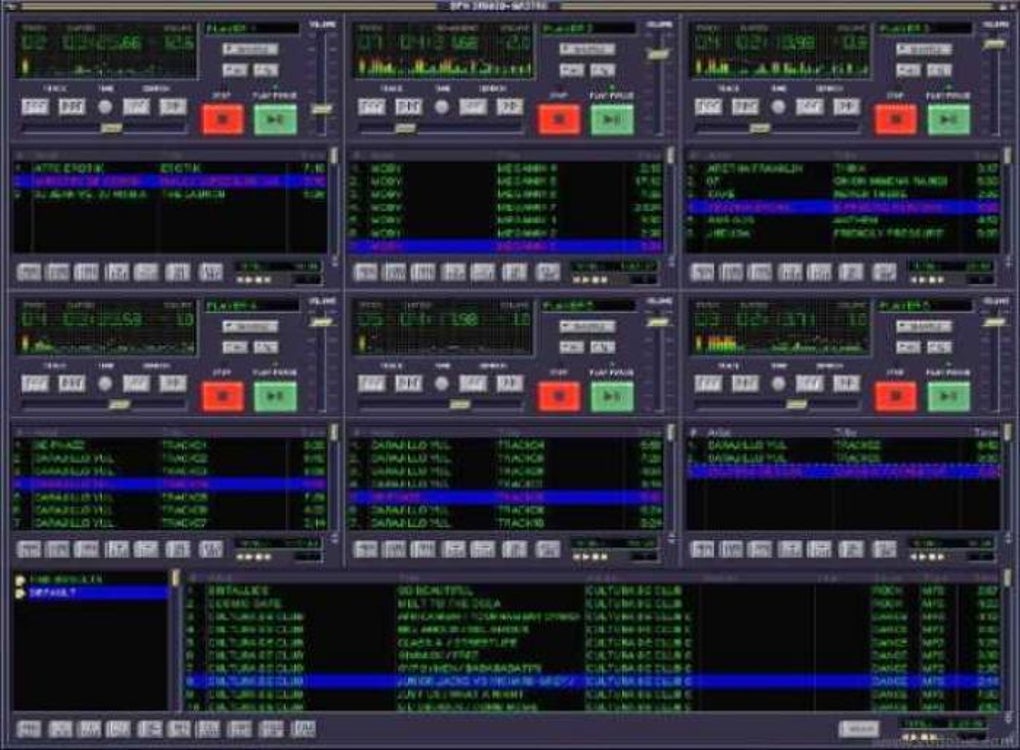
Task: Toggle the round Time button on Player 1
Action: pyautogui.click(x=105, y=106)
